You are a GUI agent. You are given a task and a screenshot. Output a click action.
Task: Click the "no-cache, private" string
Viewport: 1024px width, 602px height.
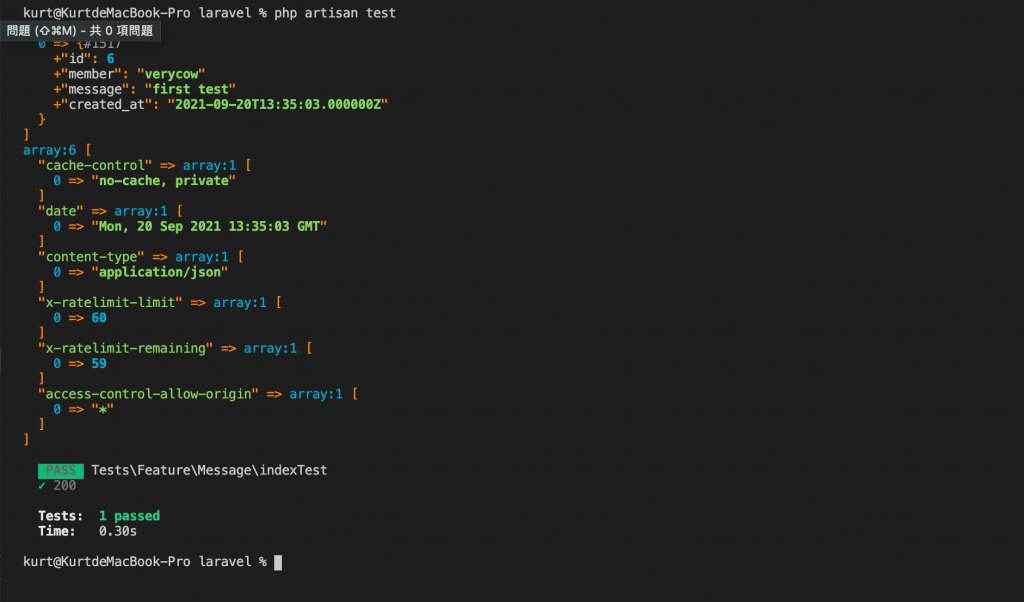tap(163, 181)
